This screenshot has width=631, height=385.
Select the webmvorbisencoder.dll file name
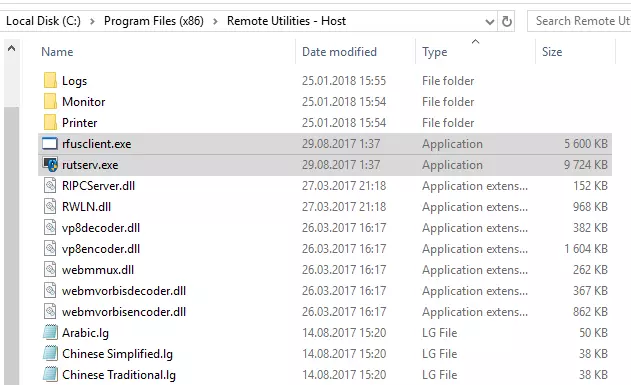click(x=124, y=312)
